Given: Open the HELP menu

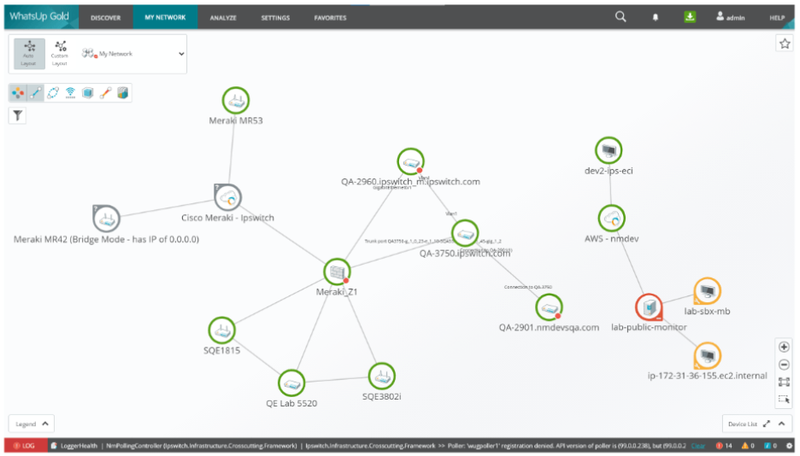Looking at the screenshot, I should [777, 17].
